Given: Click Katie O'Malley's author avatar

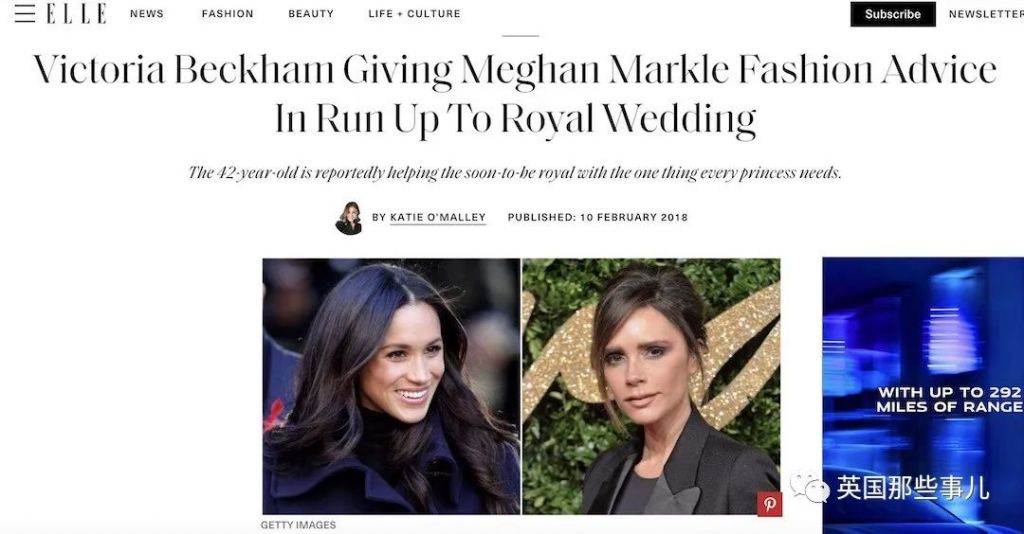Looking at the screenshot, I should (349, 217).
